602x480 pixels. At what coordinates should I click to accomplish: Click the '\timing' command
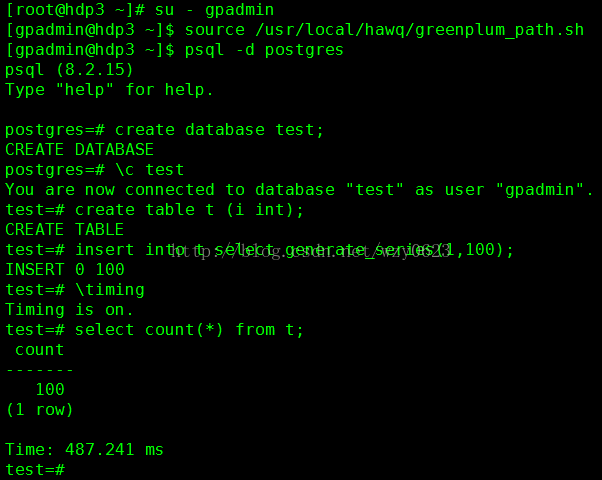click(110, 290)
